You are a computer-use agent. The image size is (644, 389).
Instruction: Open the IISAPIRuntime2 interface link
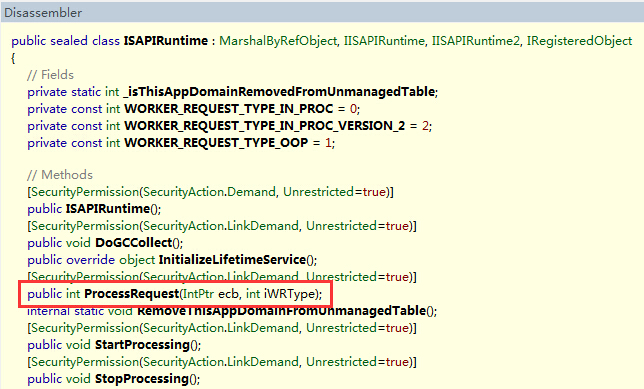[476, 41]
